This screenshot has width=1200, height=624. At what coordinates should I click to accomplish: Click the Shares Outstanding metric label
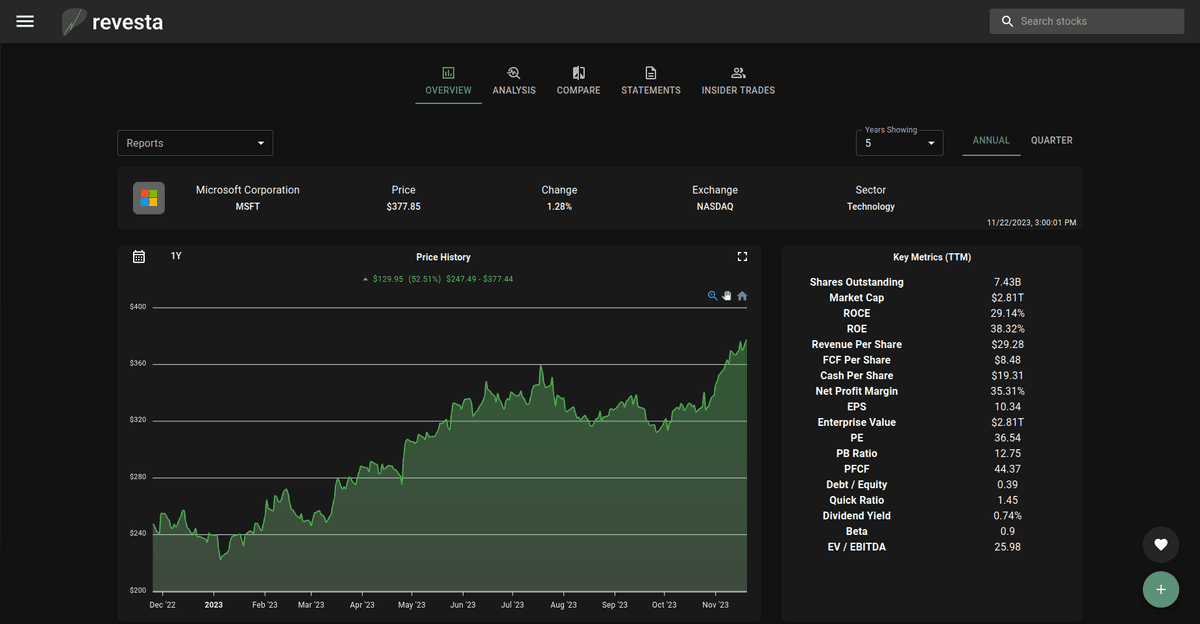pyautogui.click(x=857, y=282)
